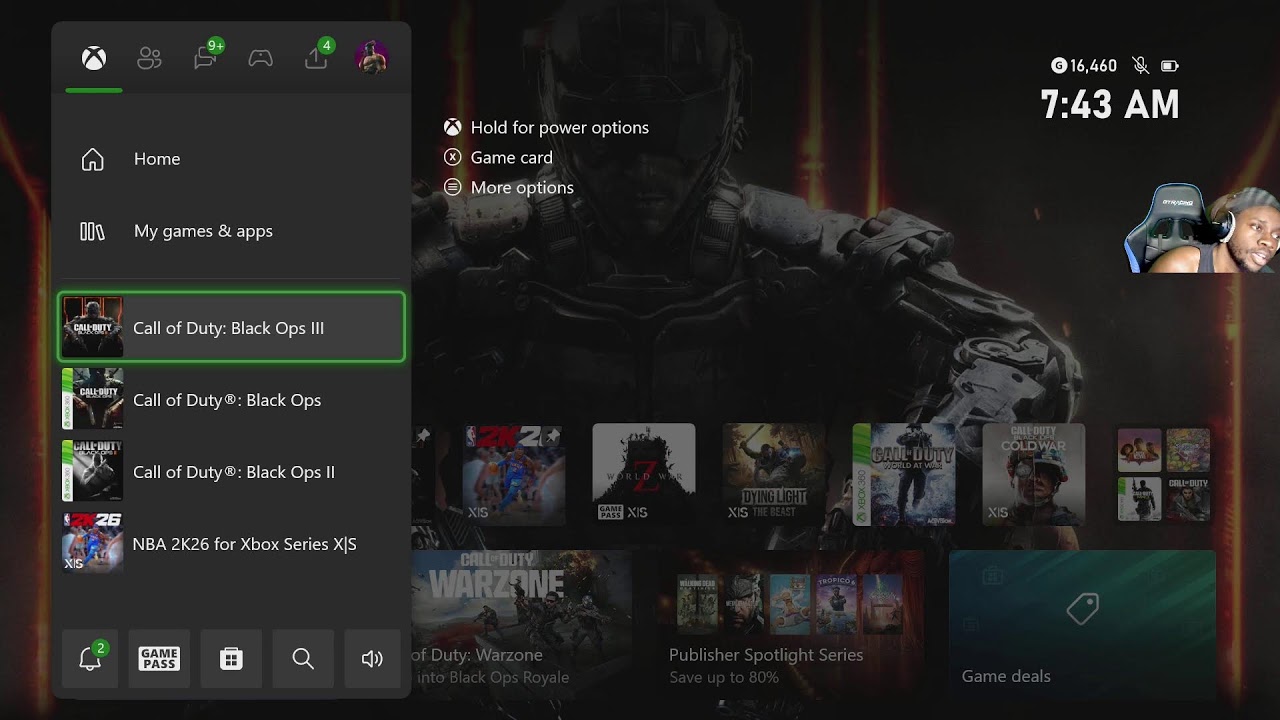Open the World War Z tile

pyautogui.click(x=644, y=475)
